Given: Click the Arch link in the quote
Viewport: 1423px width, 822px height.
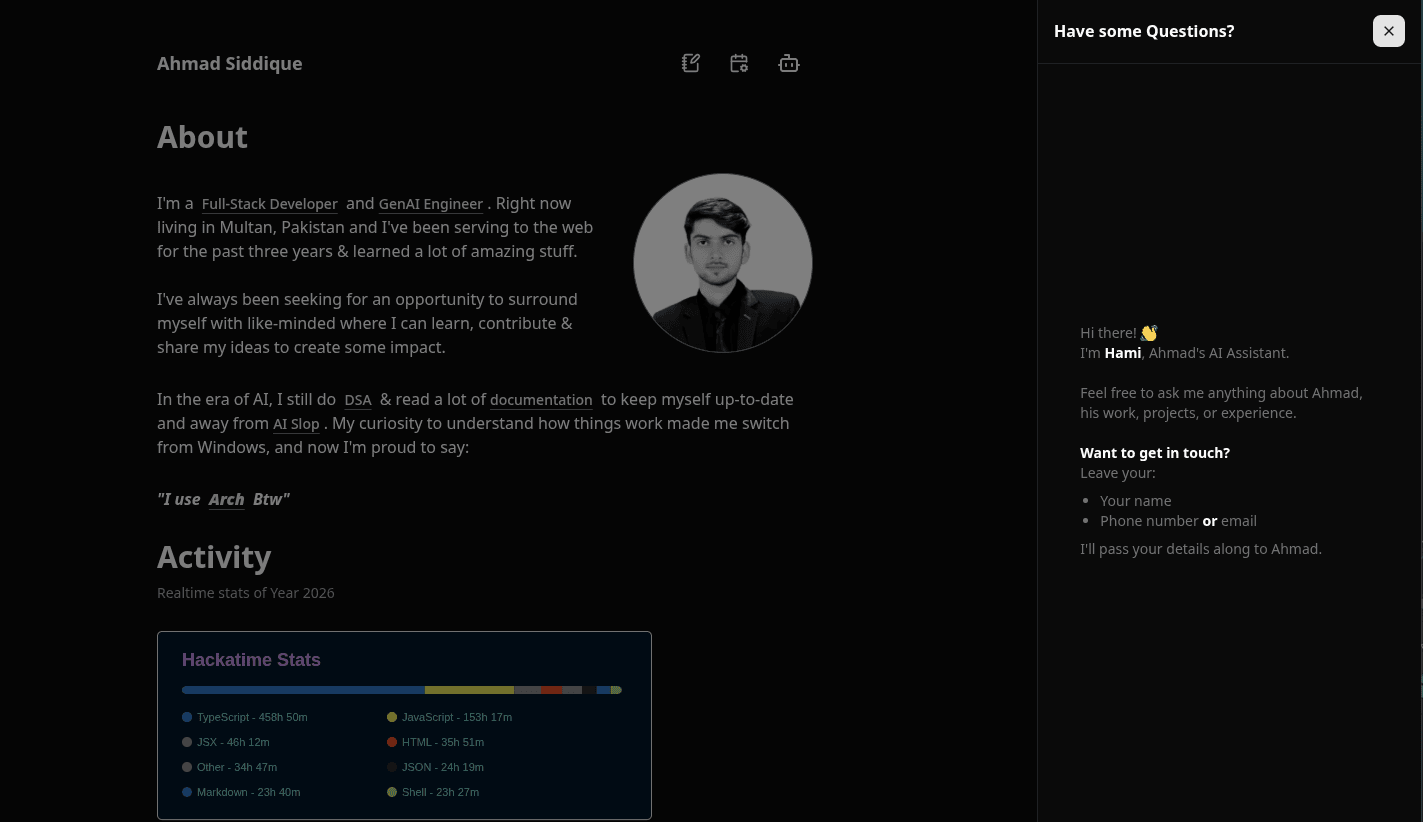Looking at the screenshot, I should [x=226, y=499].
